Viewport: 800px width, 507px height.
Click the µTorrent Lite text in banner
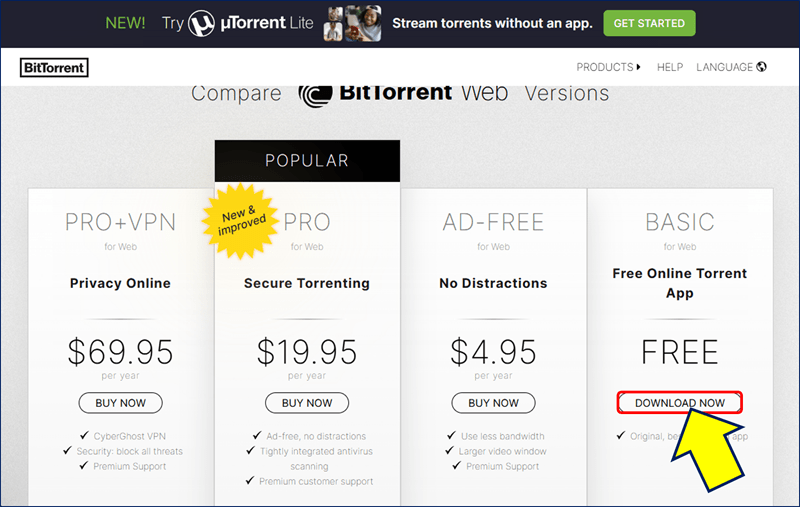coord(267,23)
